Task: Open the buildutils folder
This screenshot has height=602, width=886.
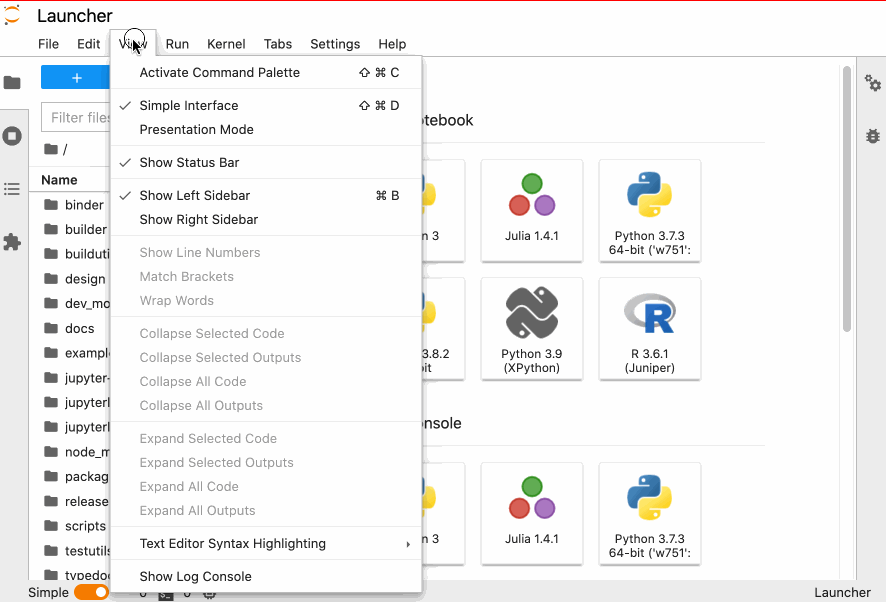Action: coord(71,254)
